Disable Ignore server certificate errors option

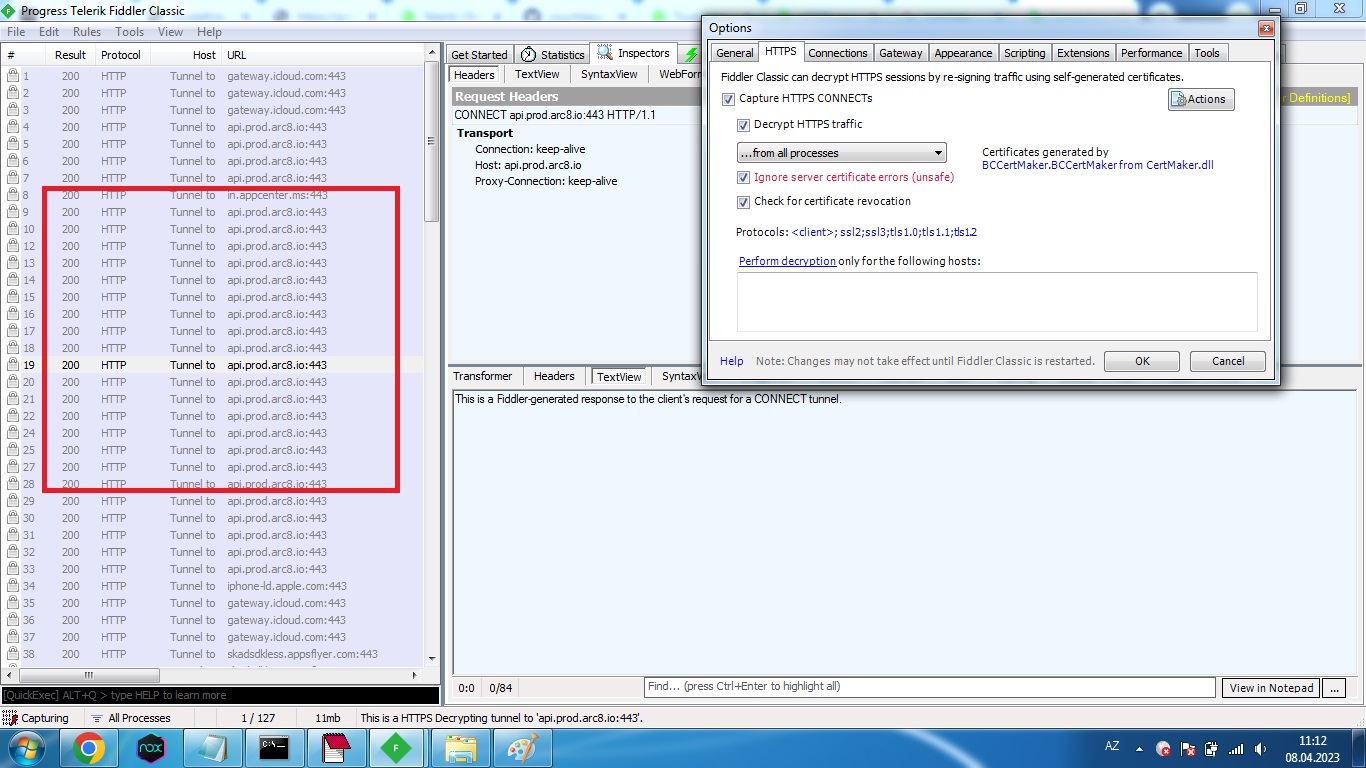(743, 177)
